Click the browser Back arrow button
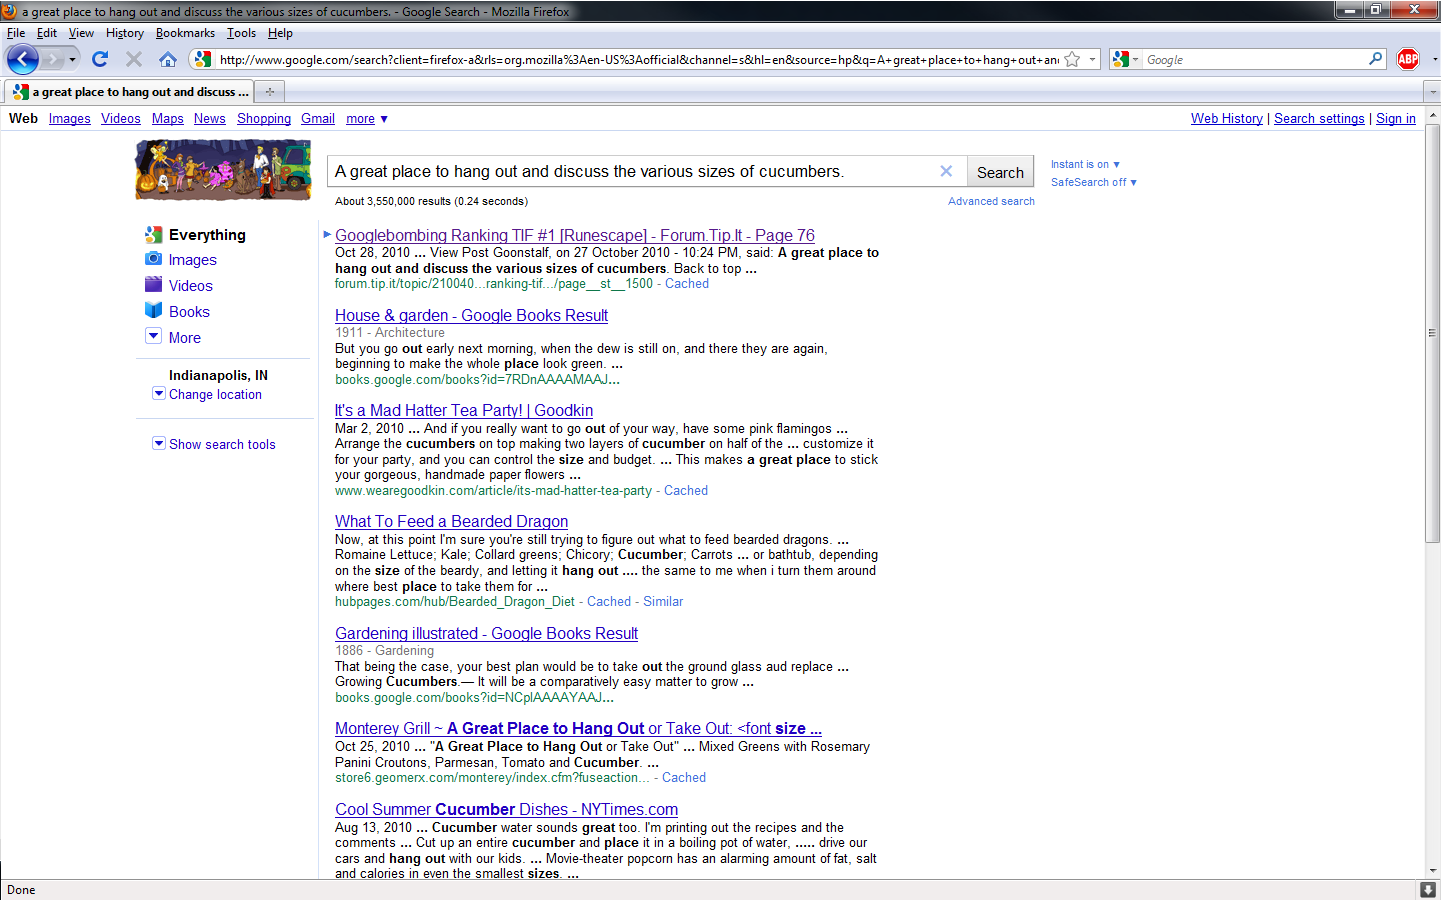 click(23, 59)
